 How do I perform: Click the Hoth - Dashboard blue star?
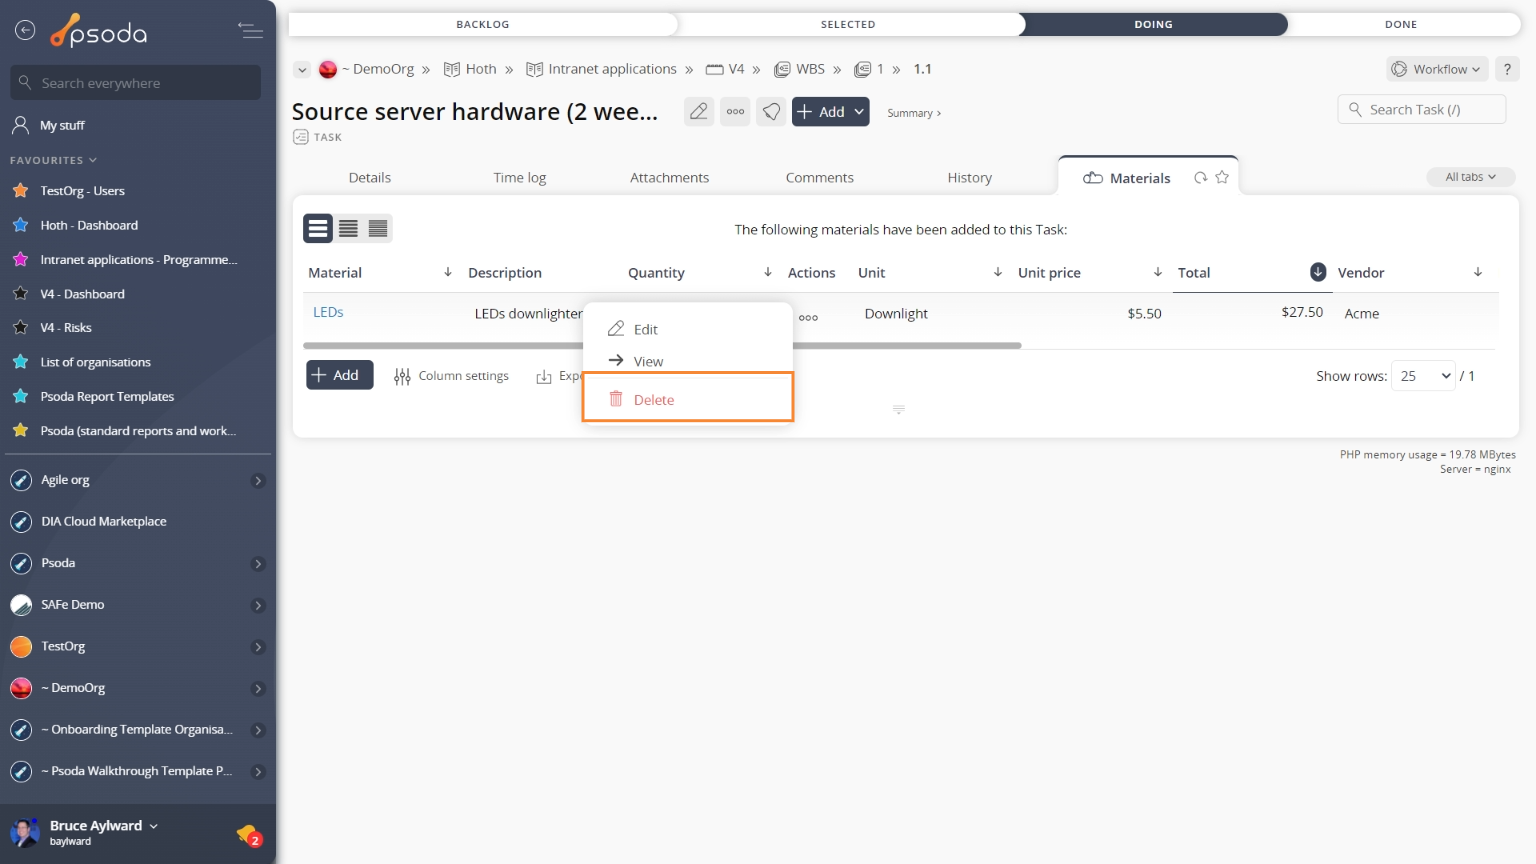coord(20,225)
